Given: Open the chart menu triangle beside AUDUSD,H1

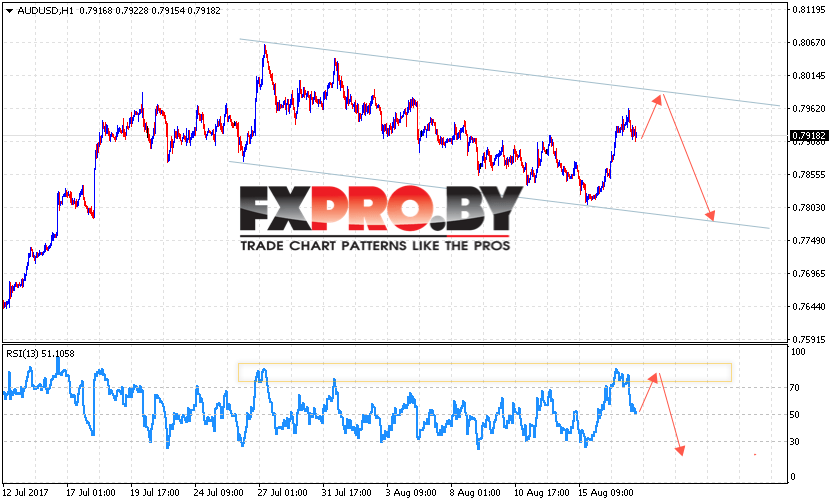Looking at the screenshot, I should (x=9, y=11).
